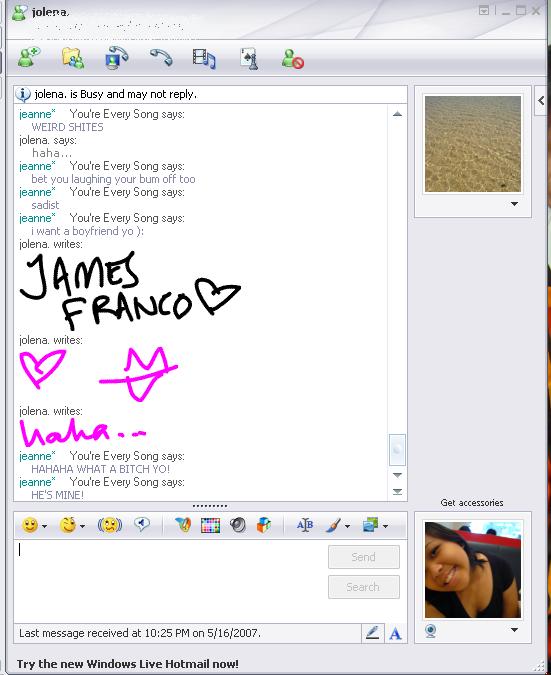Click the handwritten JAMES FRANCO message

pos(129,291)
